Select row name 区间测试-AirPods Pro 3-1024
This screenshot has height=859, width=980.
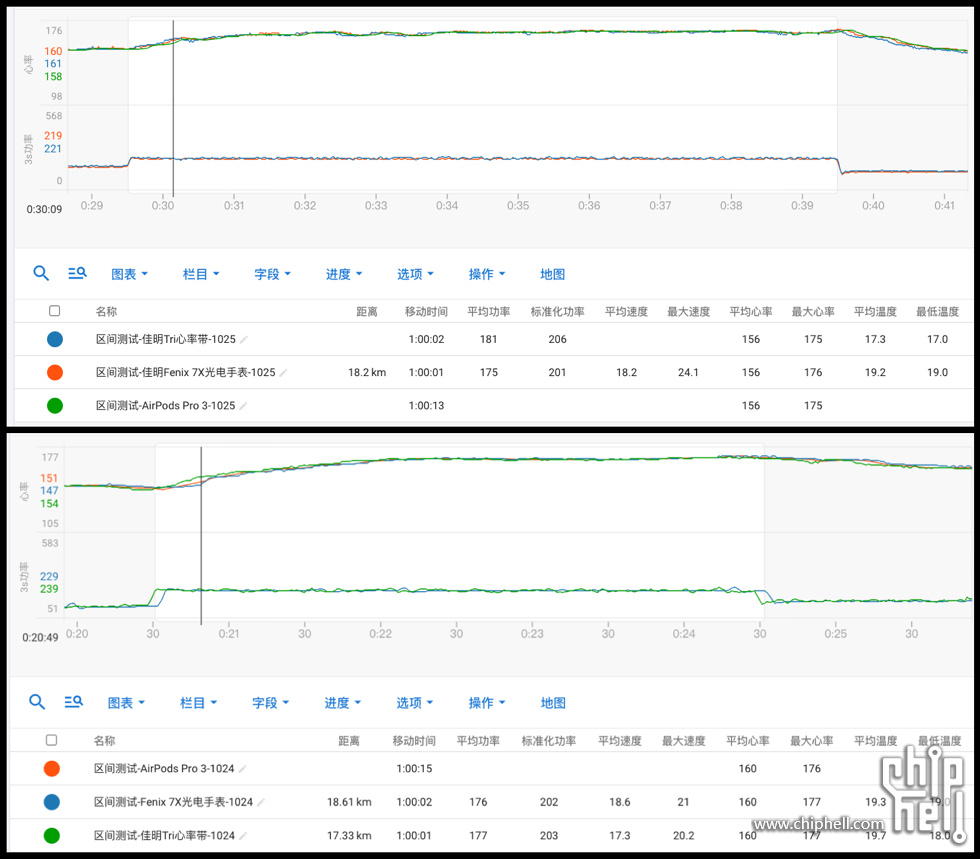point(164,768)
